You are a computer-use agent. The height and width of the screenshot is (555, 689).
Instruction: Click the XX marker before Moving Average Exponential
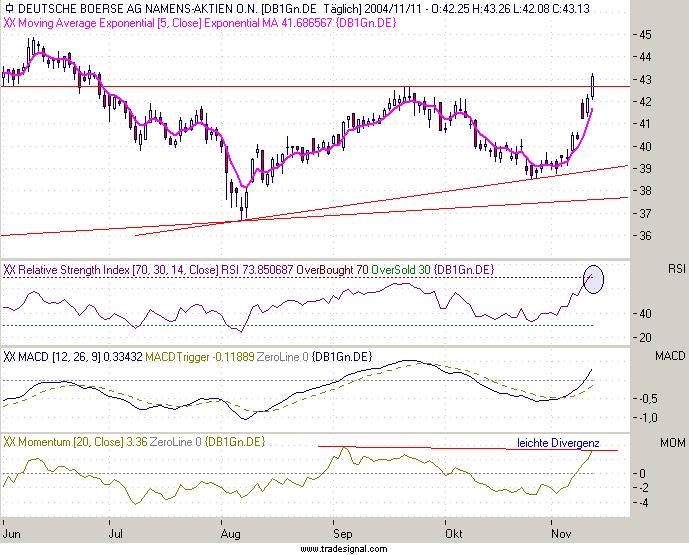point(9,22)
